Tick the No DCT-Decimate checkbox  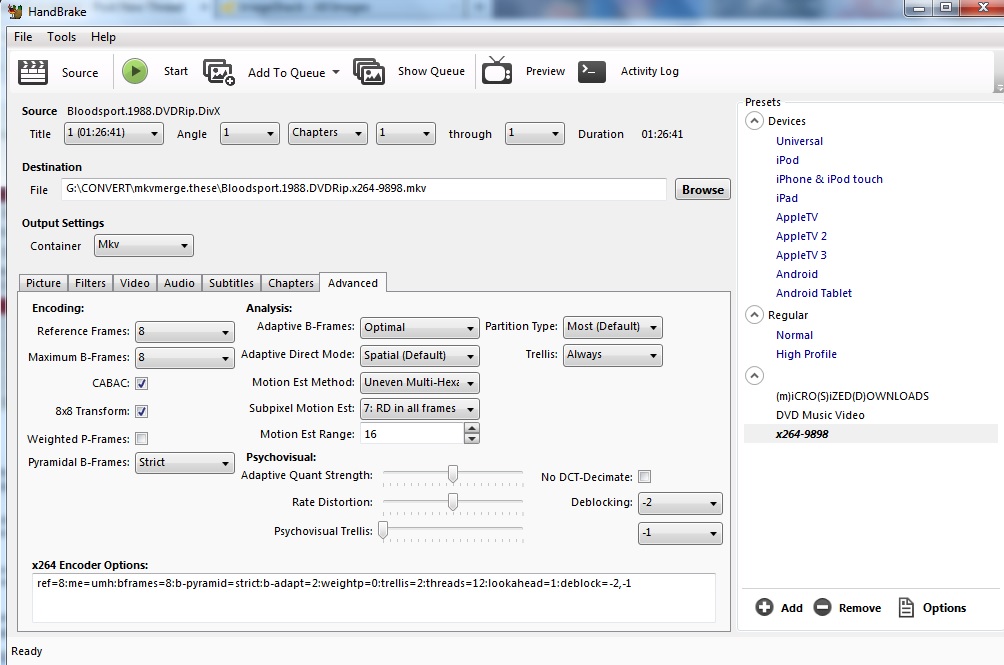tap(645, 477)
